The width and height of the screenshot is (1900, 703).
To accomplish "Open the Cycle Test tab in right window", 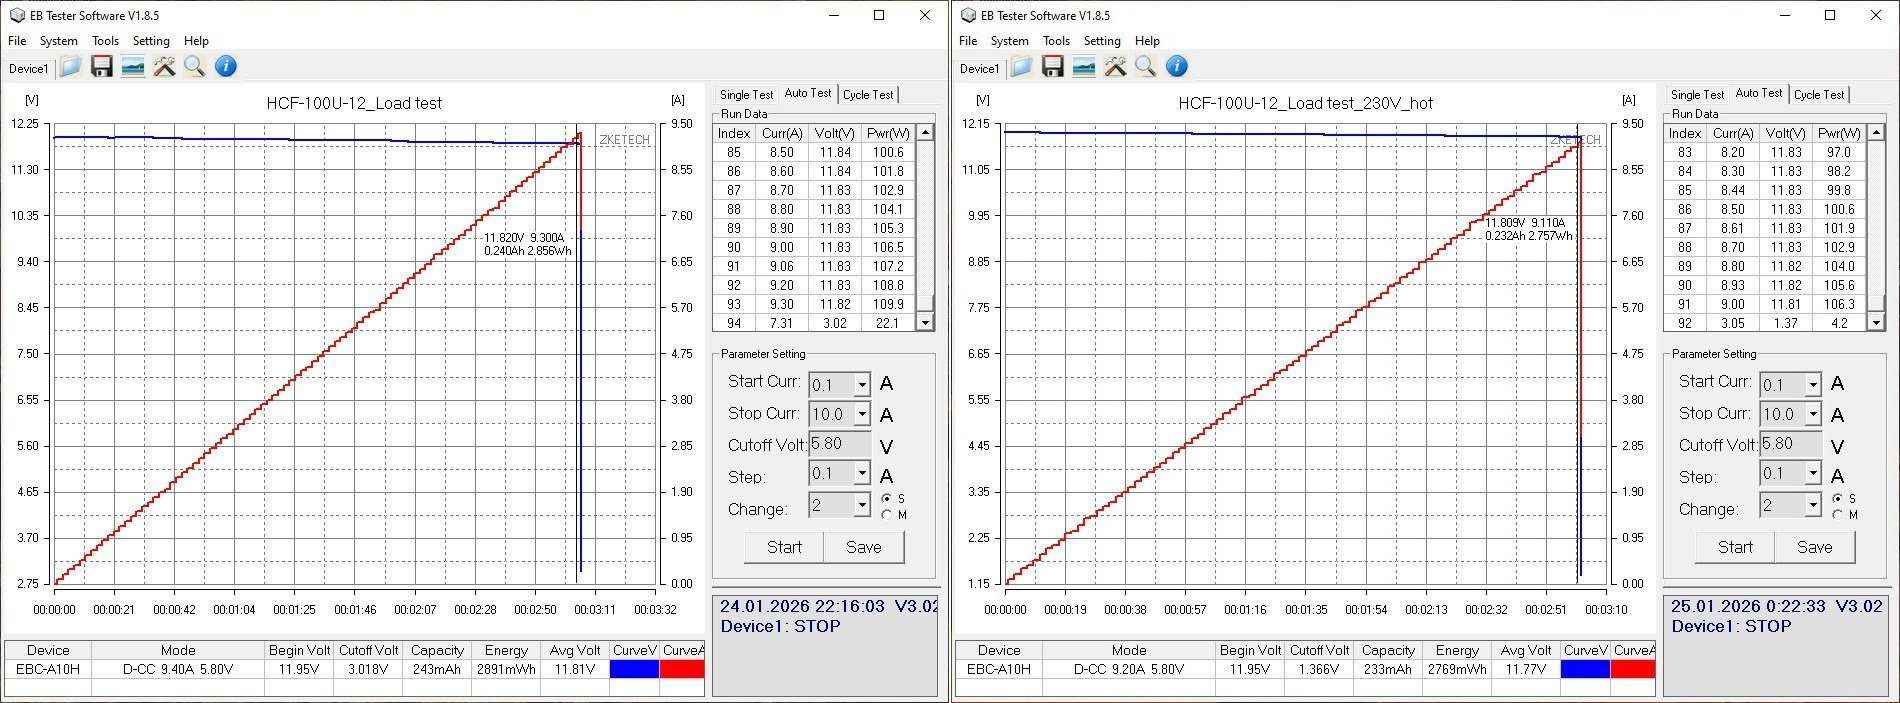I will tap(1818, 94).
